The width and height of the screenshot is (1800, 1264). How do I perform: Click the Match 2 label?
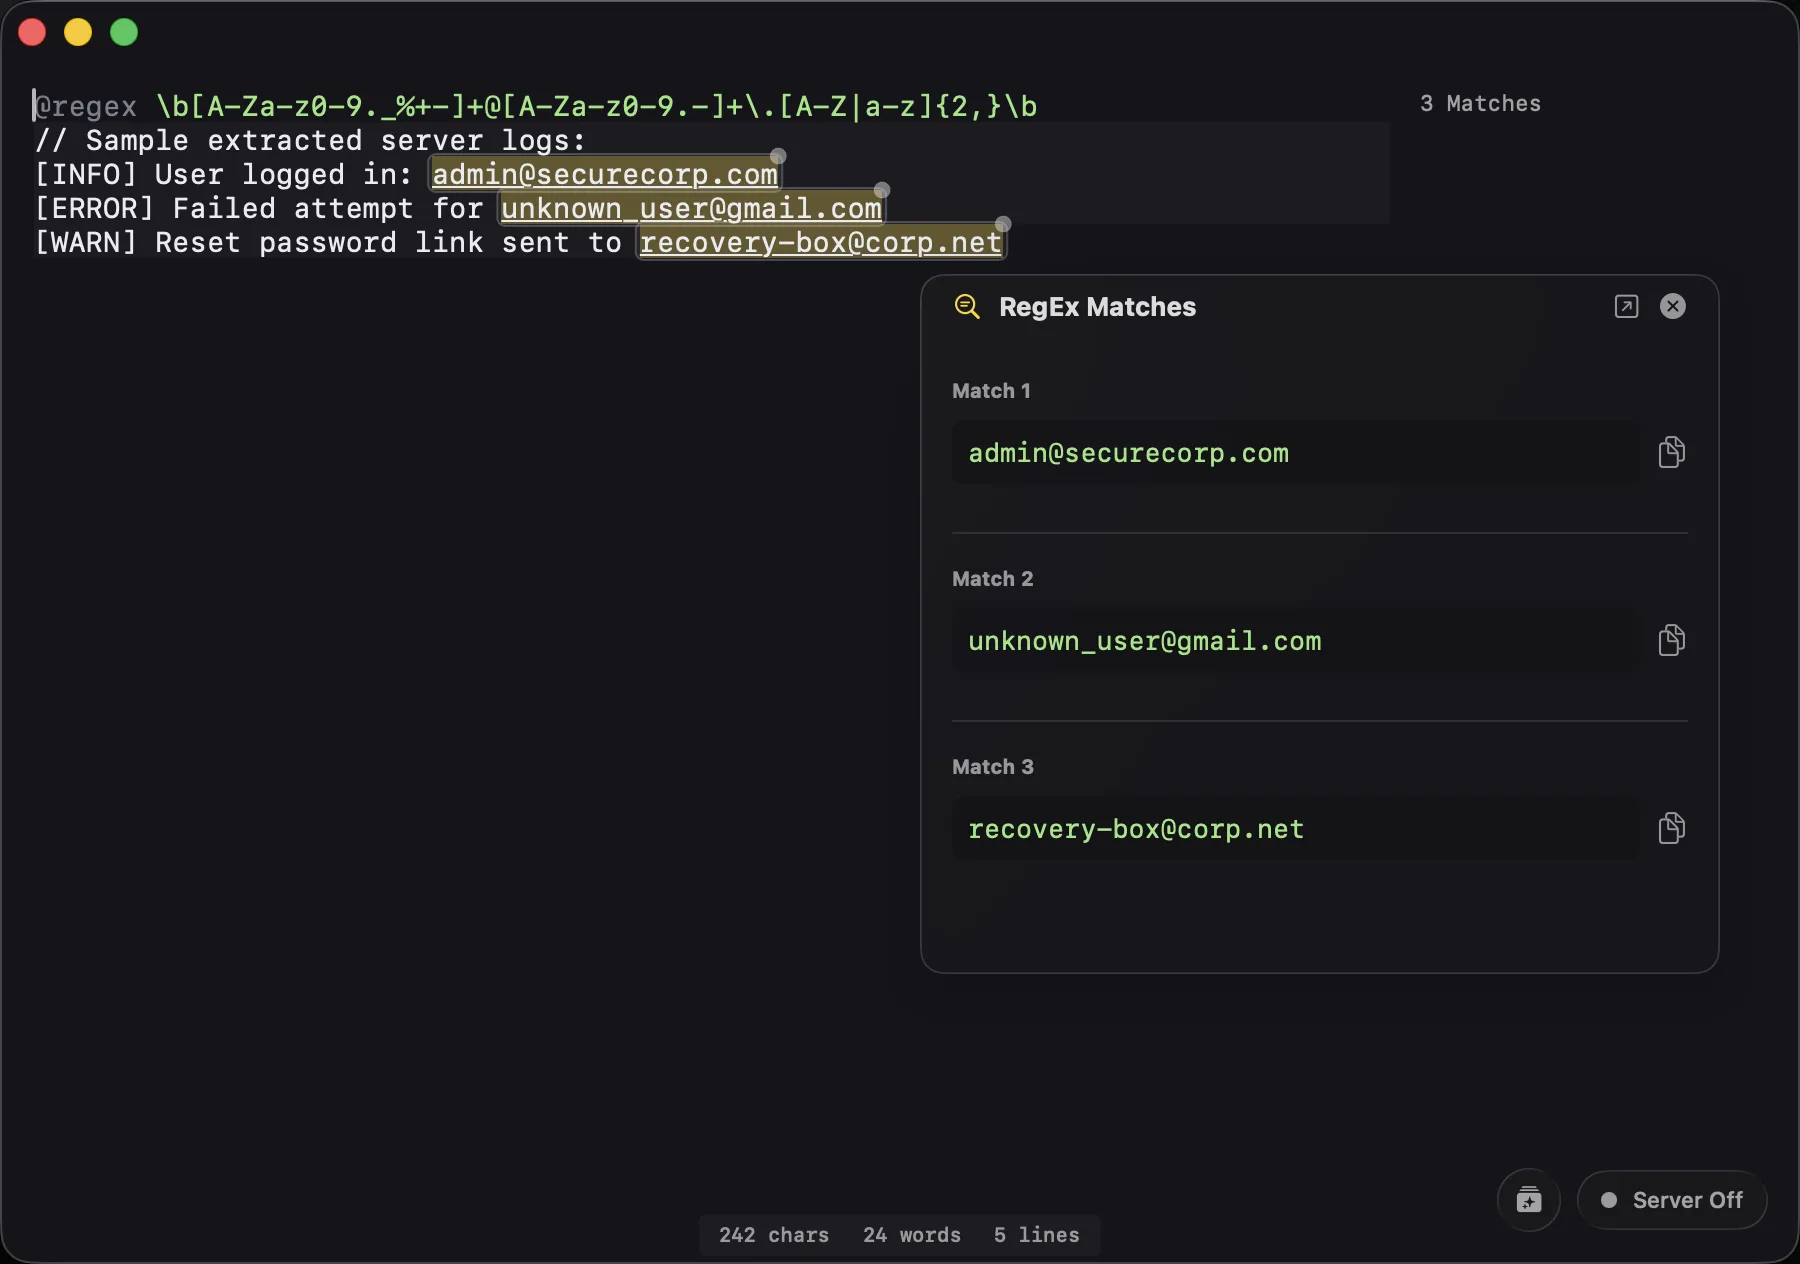pyautogui.click(x=992, y=579)
